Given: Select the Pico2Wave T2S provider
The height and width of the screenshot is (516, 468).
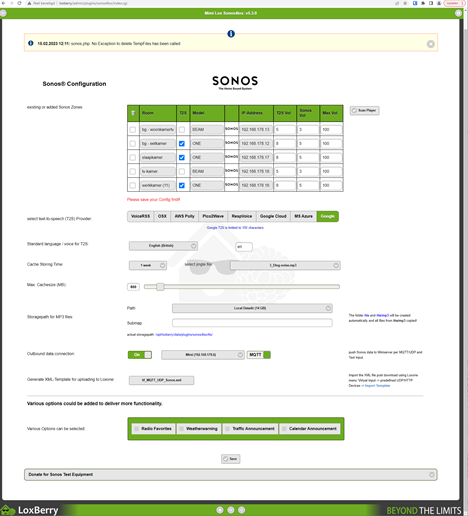Looking at the screenshot, I should [213, 216].
